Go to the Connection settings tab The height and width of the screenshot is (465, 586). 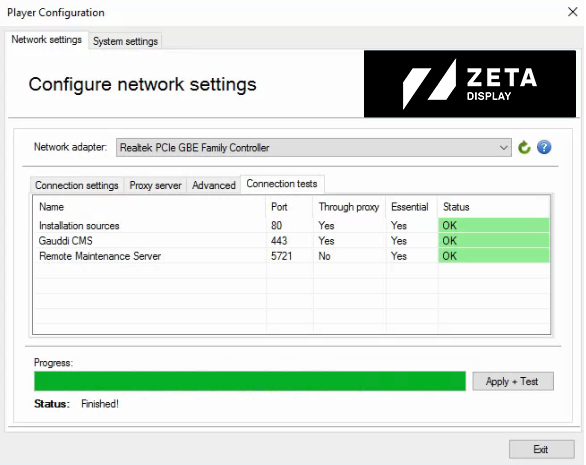click(x=77, y=185)
